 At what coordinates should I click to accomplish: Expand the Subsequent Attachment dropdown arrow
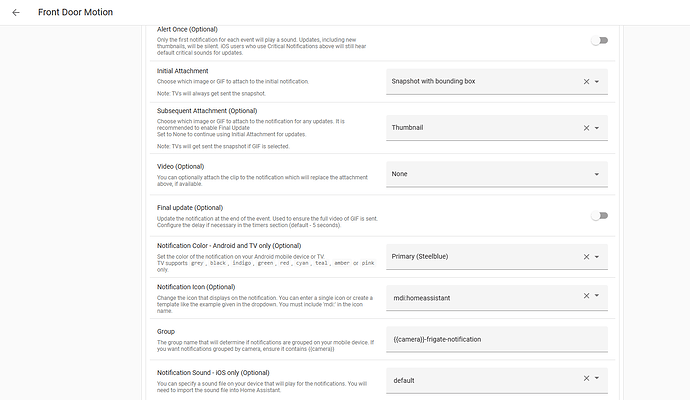[597, 128]
